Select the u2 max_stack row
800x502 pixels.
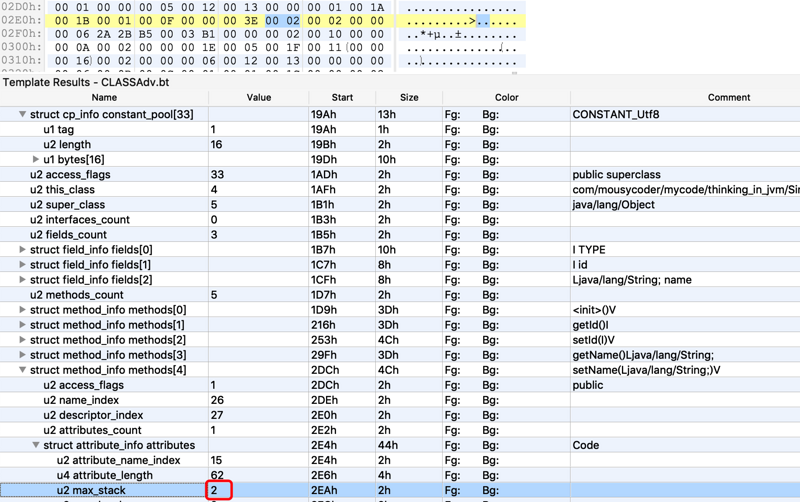(x=400, y=490)
